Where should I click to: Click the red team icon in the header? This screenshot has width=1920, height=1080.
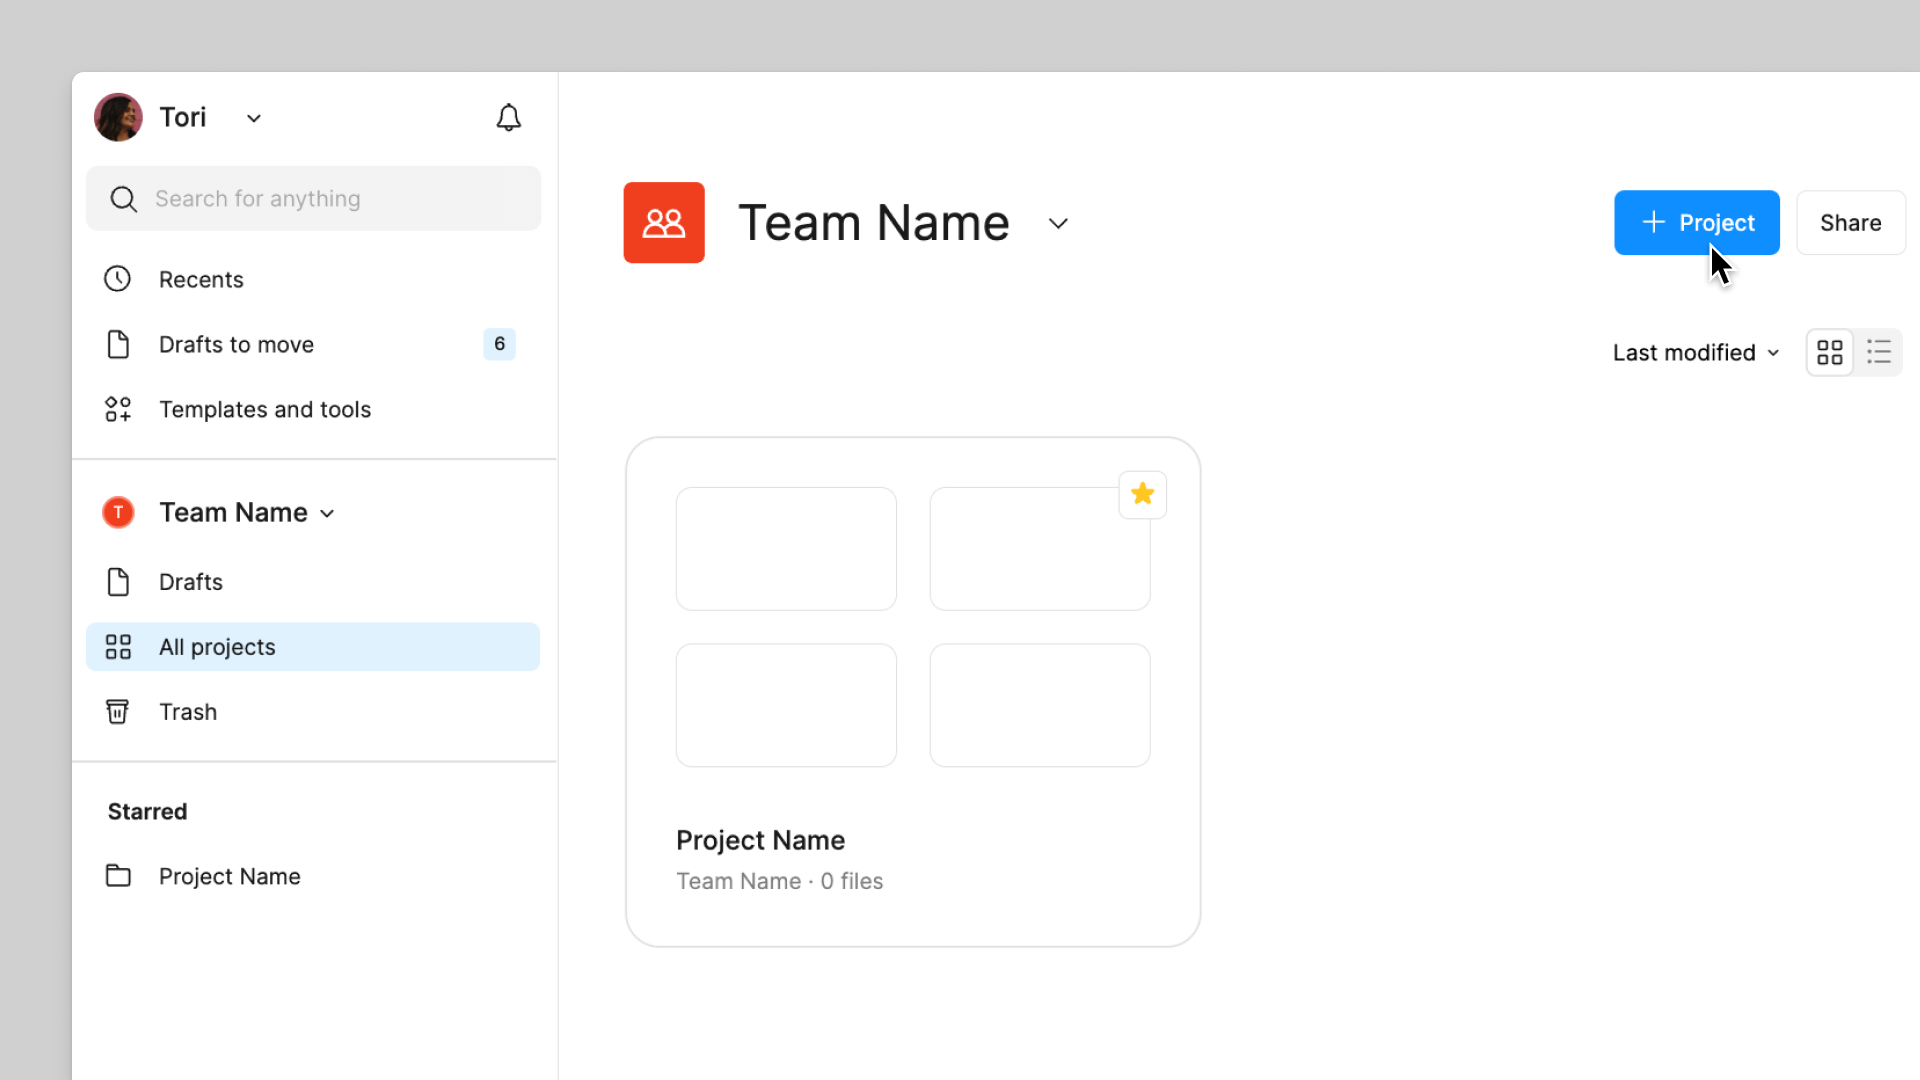click(664, 222)
